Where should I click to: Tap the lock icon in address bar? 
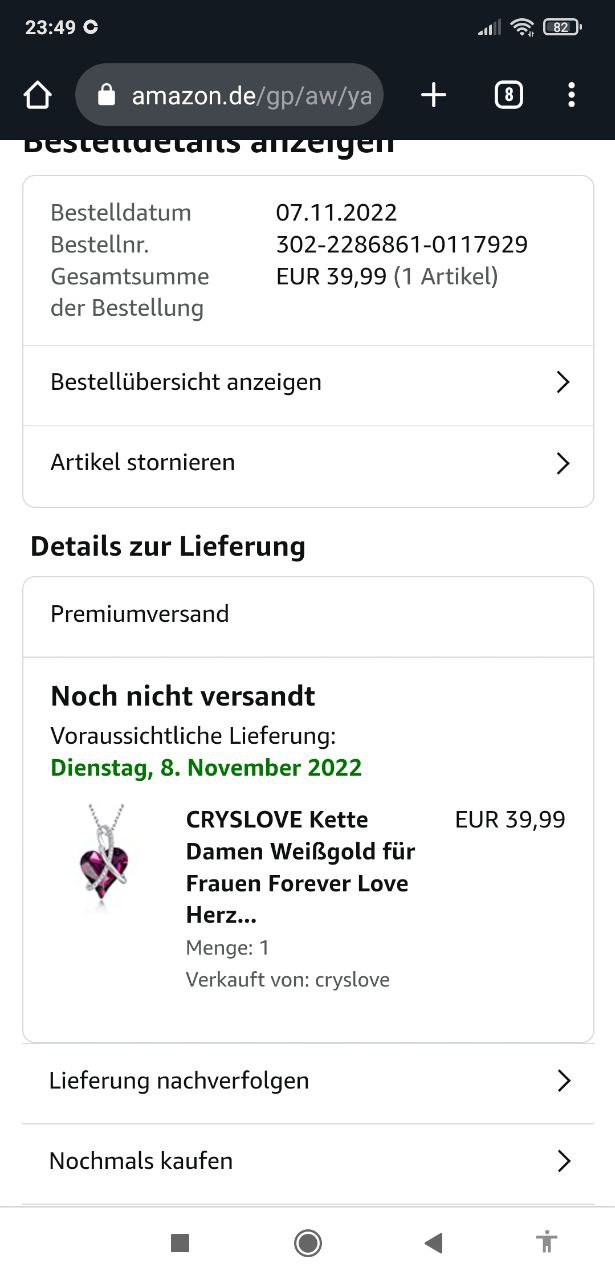tap(107, 95)
